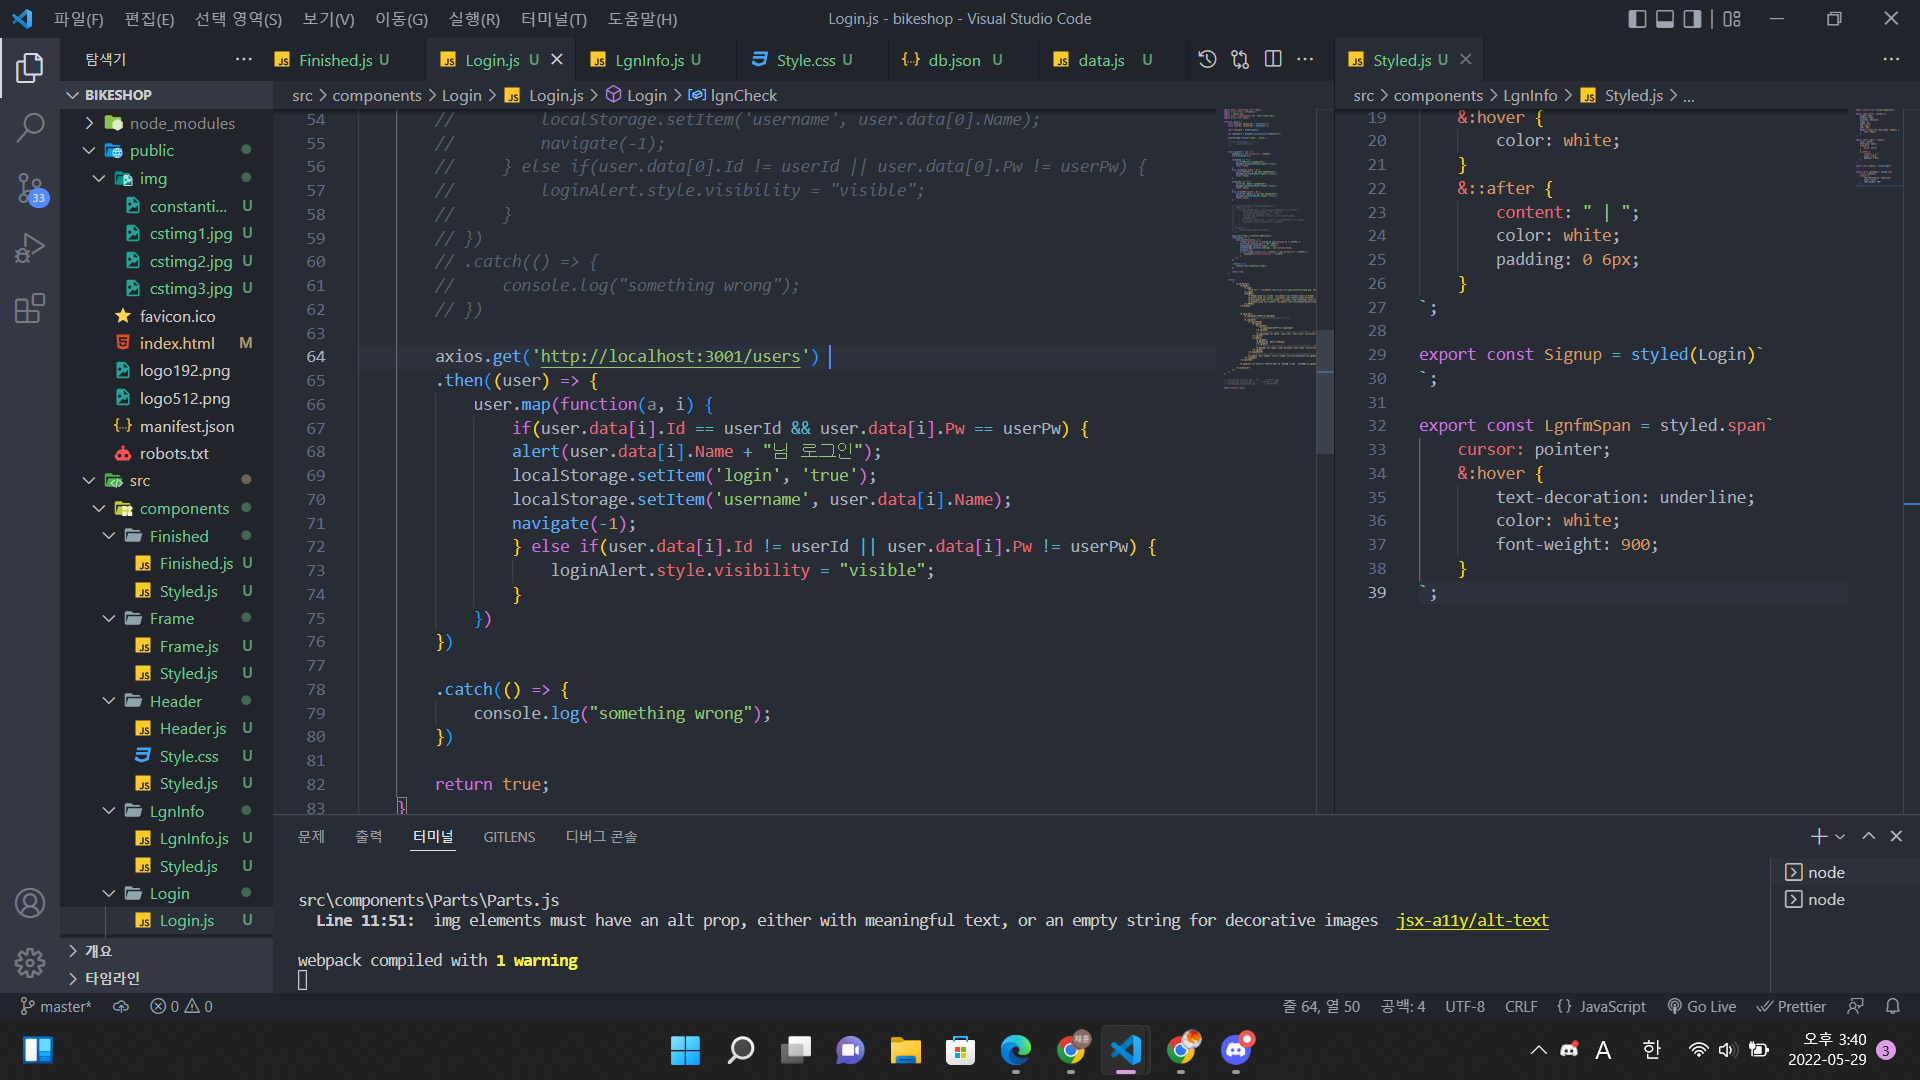Open timeline history icon in editor toolbar
Viewport: 1920px width, 1080px height.
(x=1207, y=60)
